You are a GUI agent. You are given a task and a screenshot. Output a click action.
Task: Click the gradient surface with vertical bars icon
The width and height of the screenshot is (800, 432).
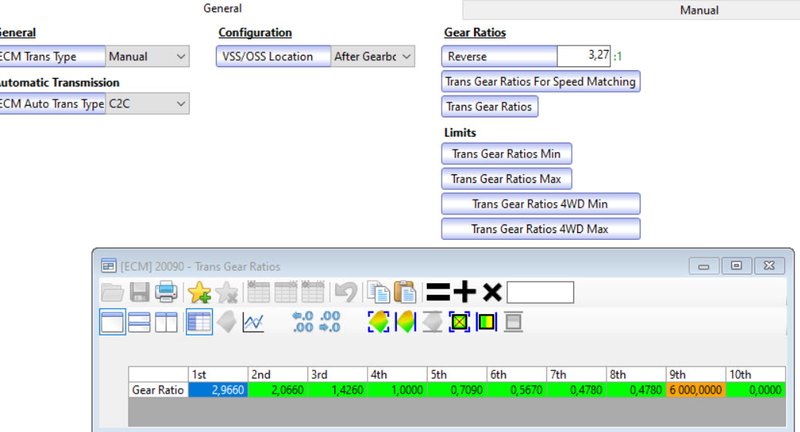(x=405, y=322)
